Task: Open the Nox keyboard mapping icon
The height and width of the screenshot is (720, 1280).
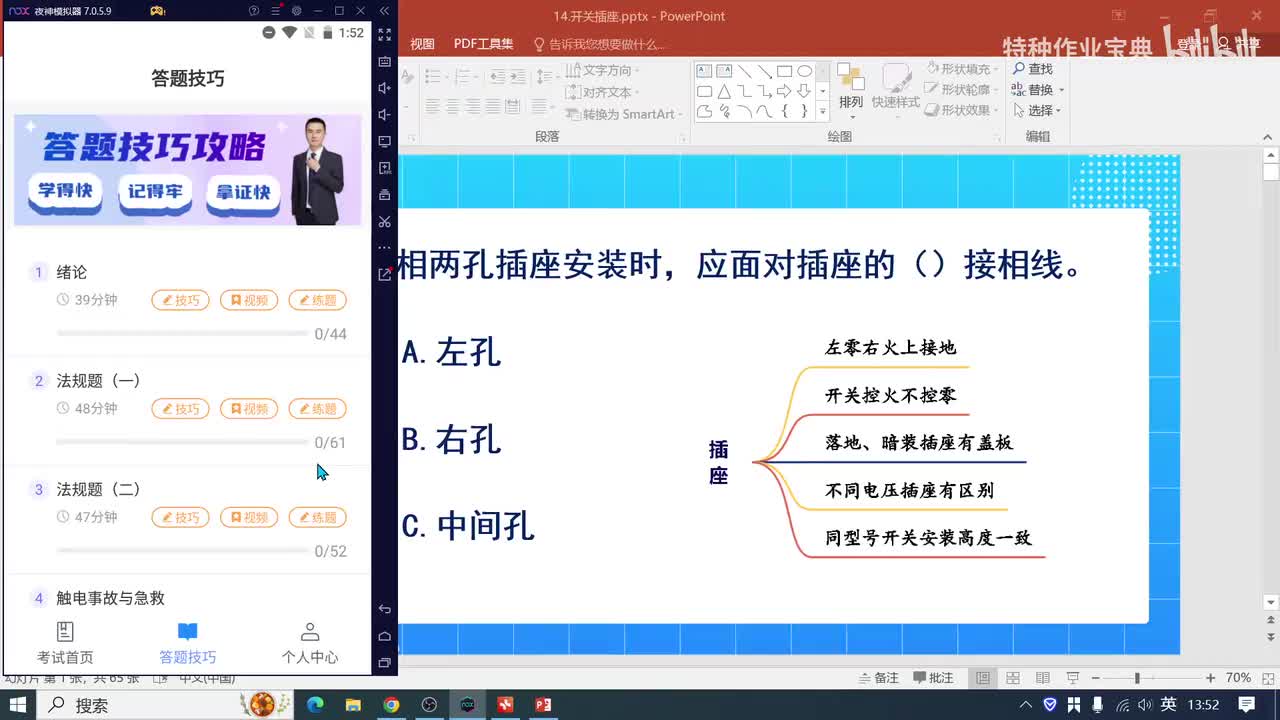Action: 385,61
